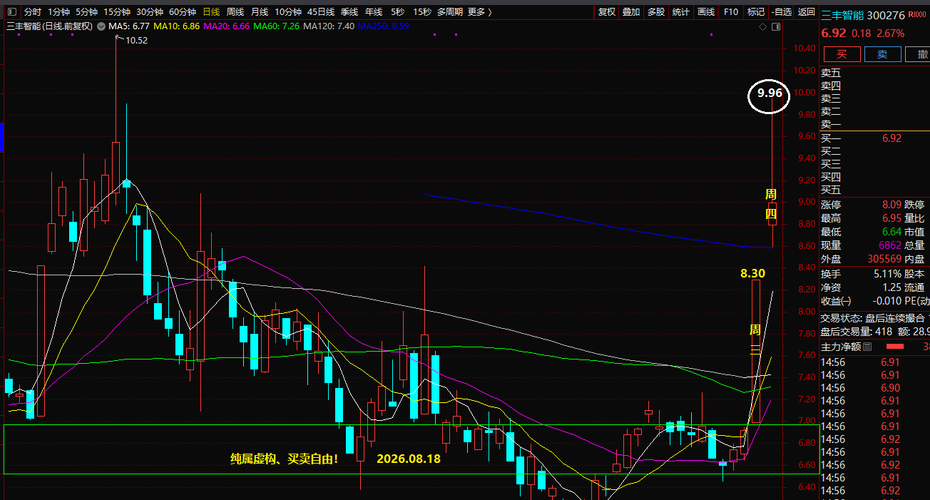The height and width of the screenshot is (500, 930).
Task: Click the 叠加 overlay toolbar button
Action: pyautogui.click(x=631, y=12)
